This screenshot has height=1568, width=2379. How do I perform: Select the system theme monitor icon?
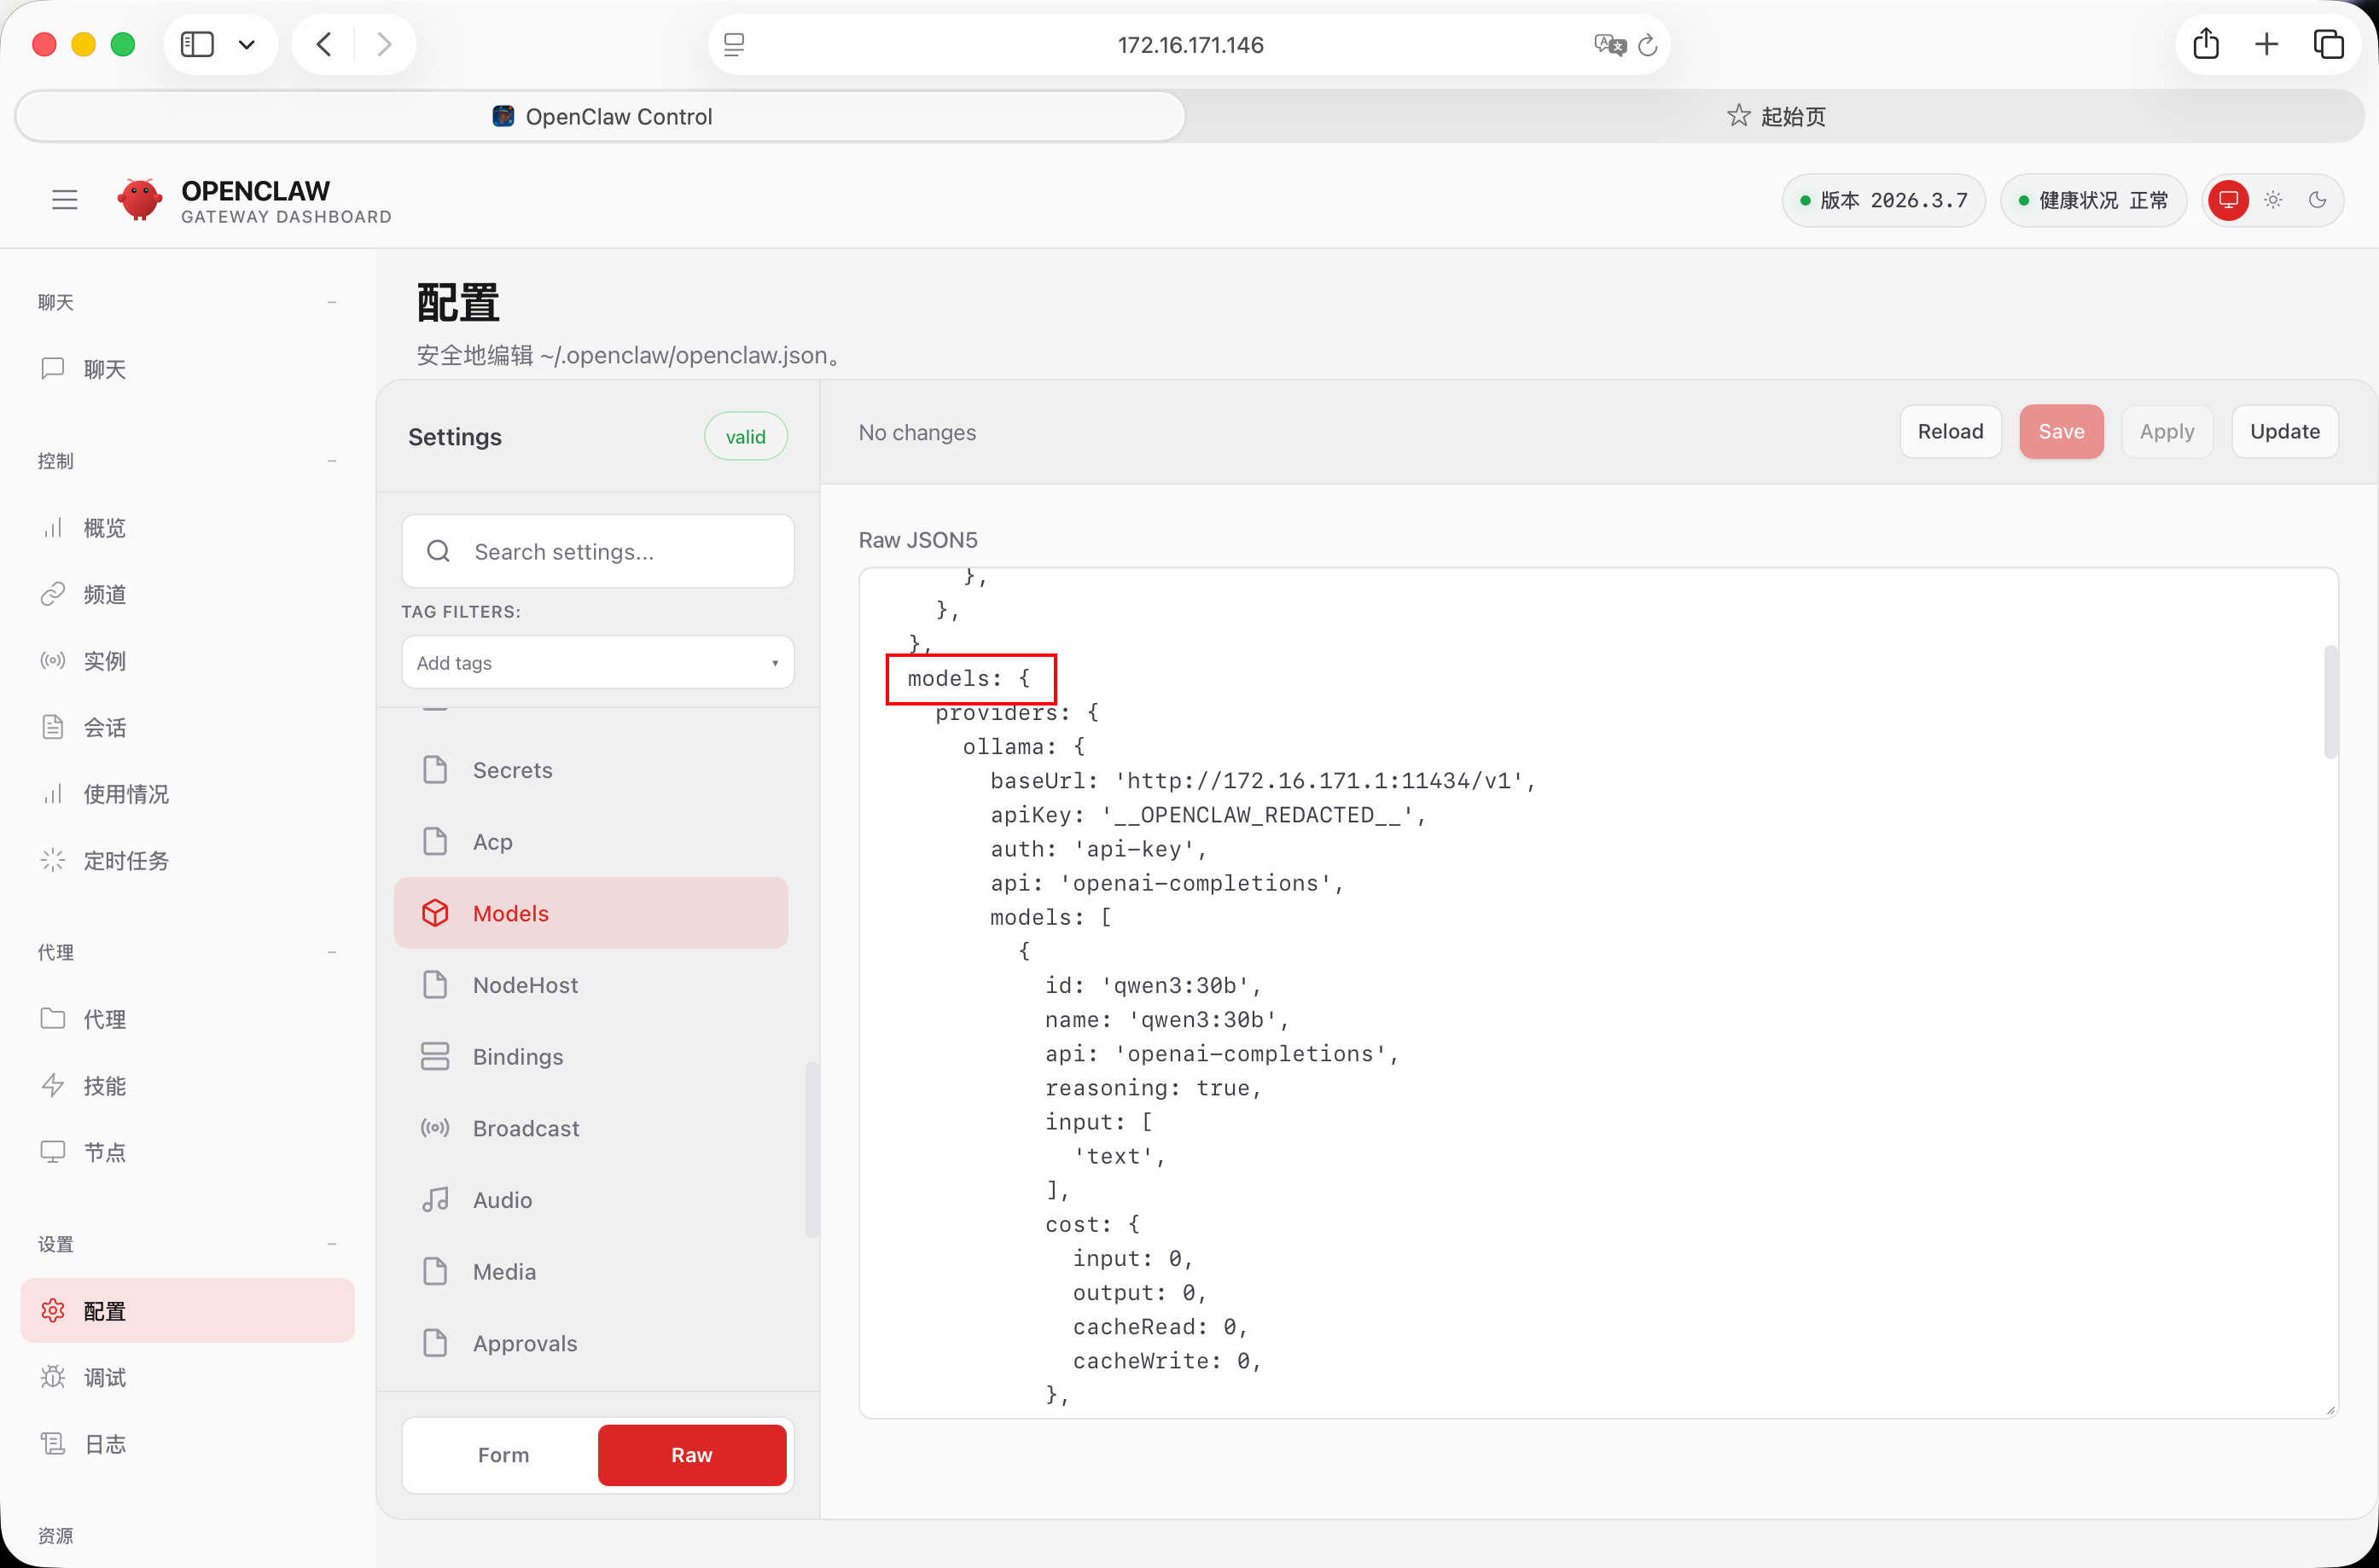pos(2228,200)
